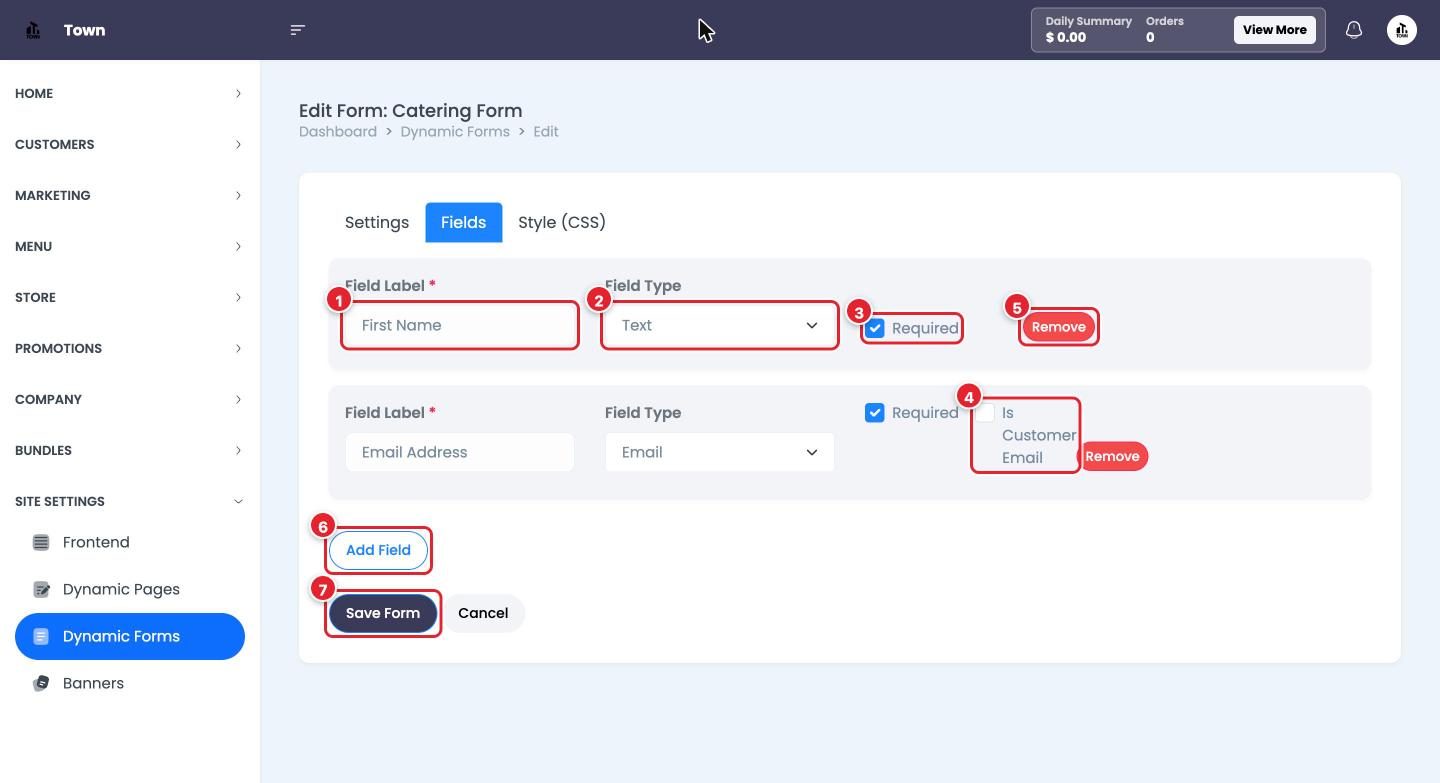Save the form
The image size is (1440, 783).
383,613
